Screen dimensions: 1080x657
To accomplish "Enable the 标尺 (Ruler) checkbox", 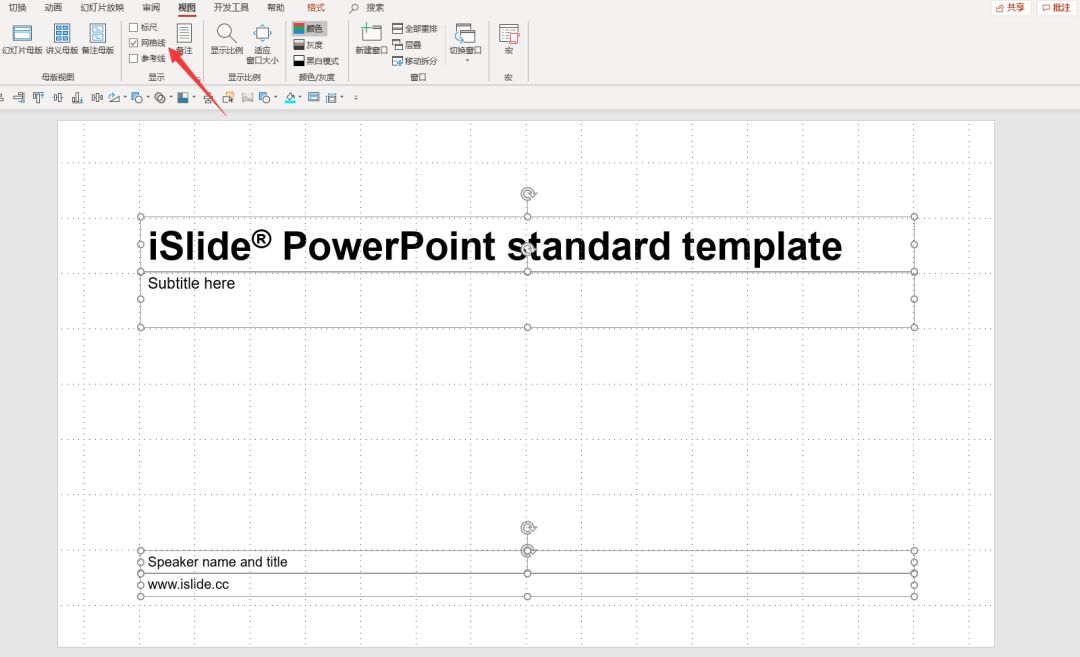I will [134, 27].
